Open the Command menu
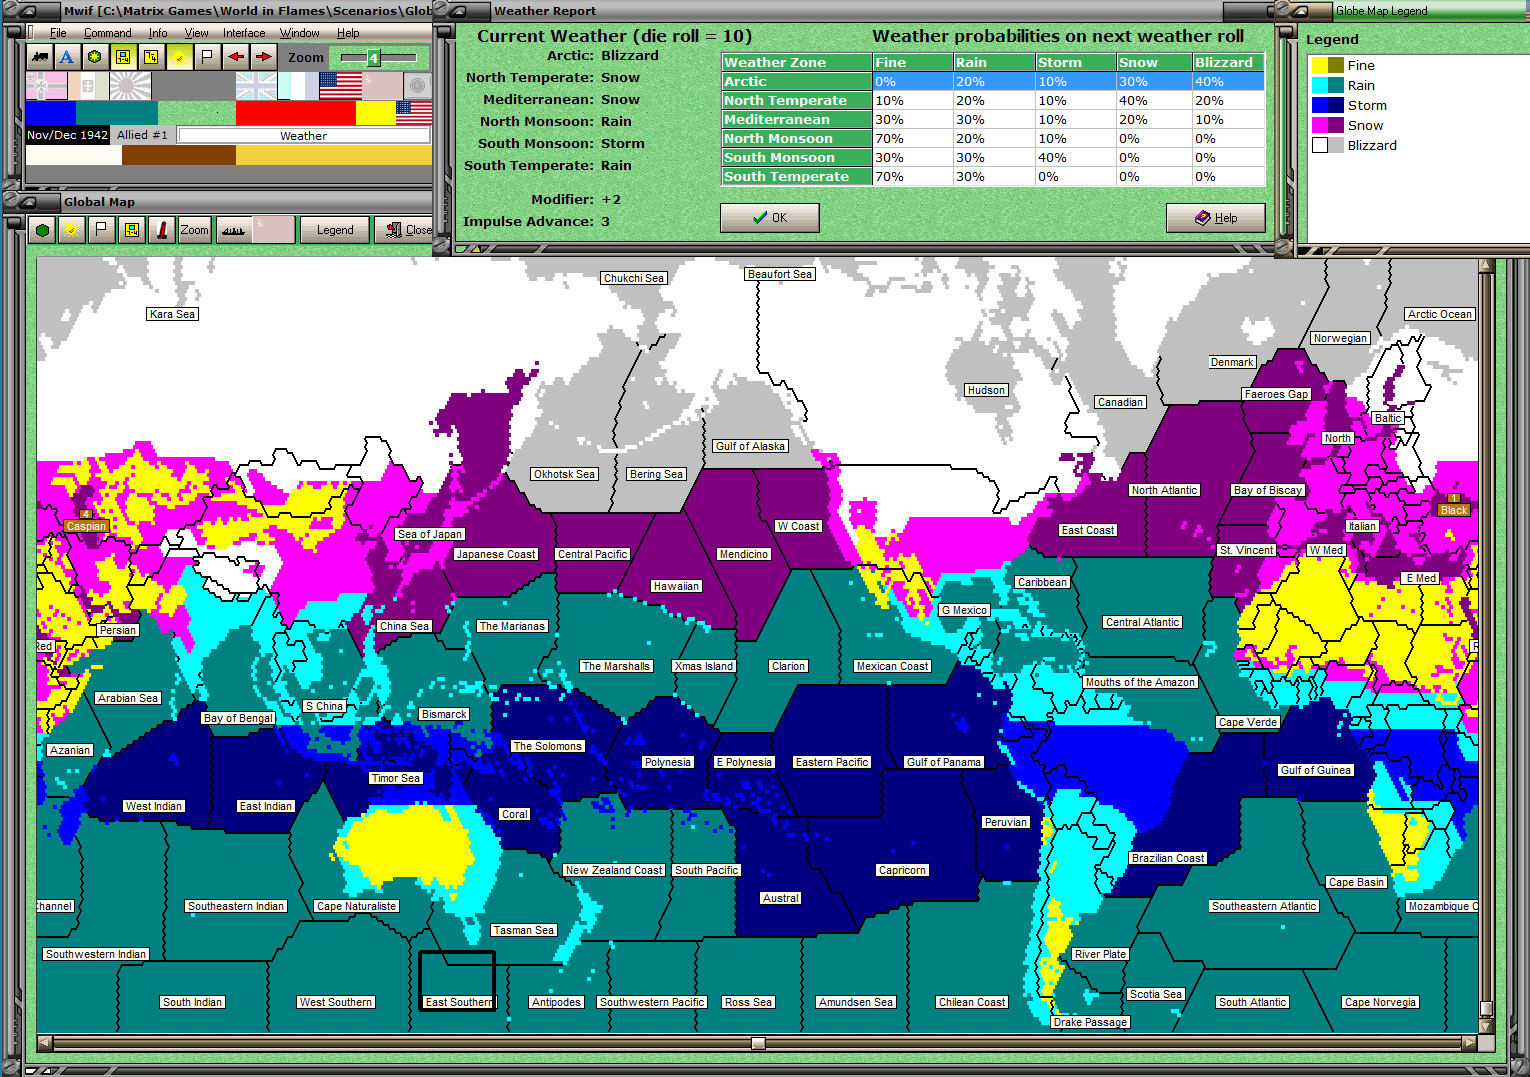Viewport: 1530px width, 1077px height. [x=107, y=33]
